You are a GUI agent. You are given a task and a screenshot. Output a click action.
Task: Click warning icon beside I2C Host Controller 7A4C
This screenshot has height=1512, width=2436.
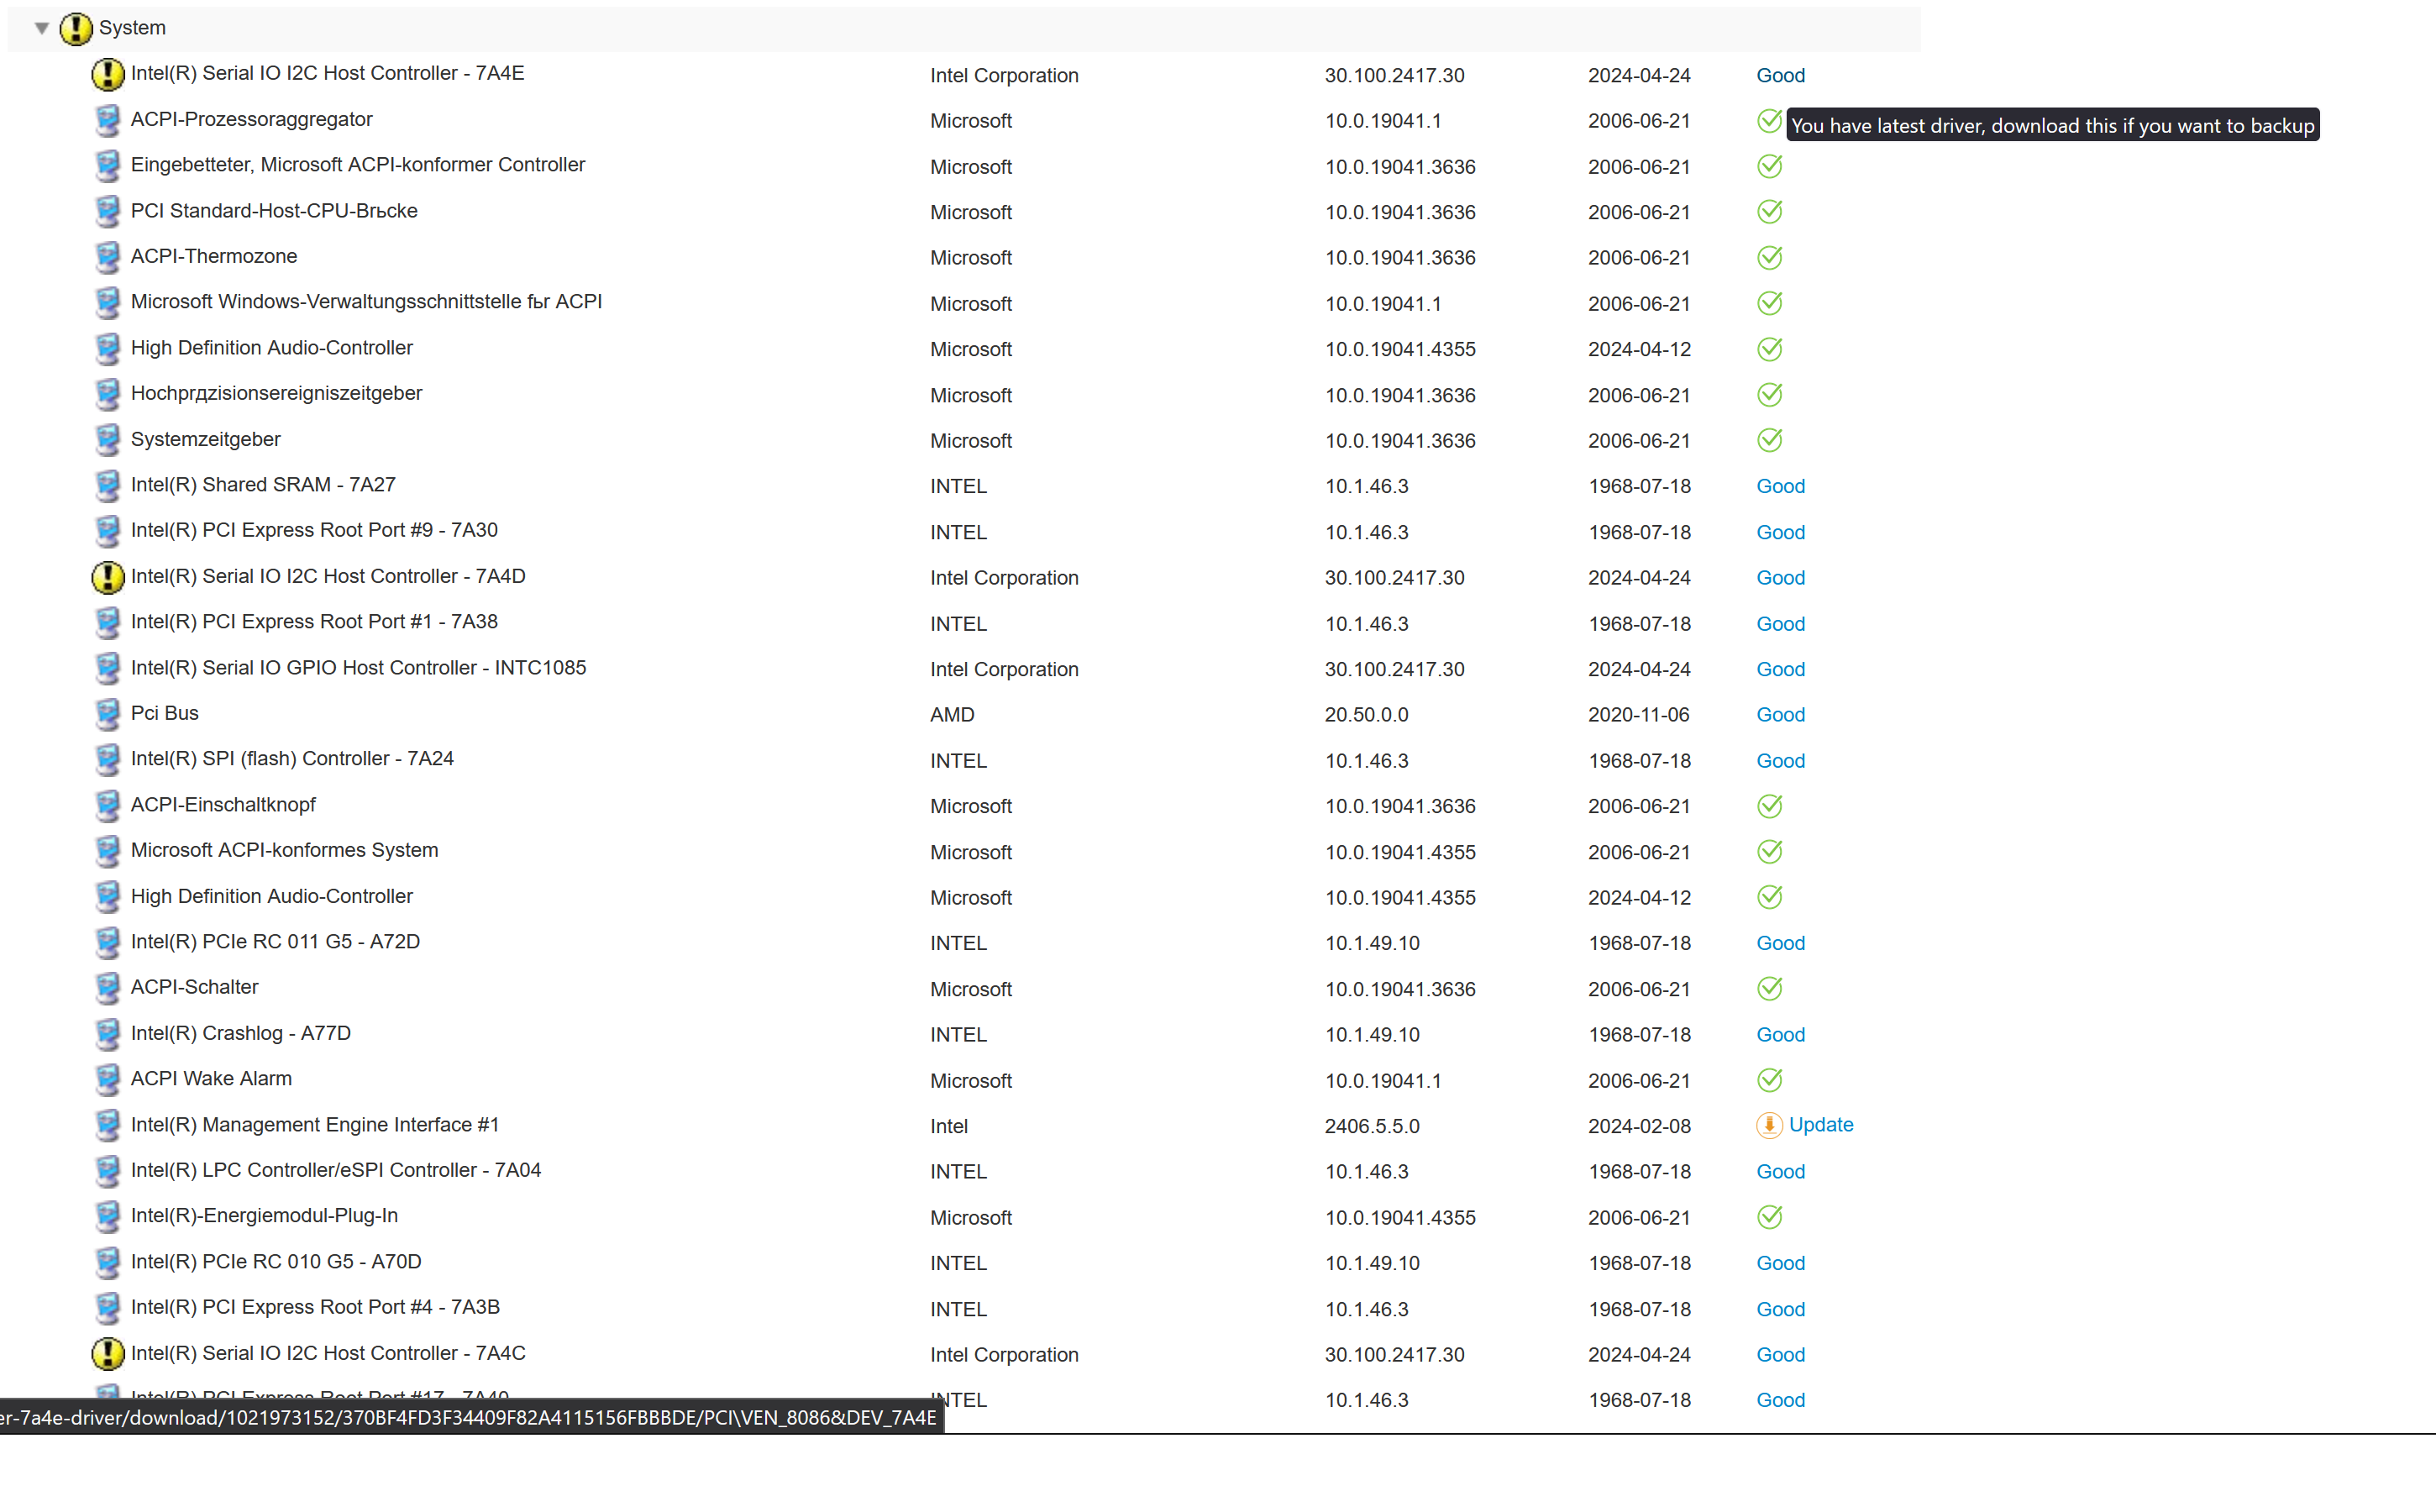(x=108, y=1354)
